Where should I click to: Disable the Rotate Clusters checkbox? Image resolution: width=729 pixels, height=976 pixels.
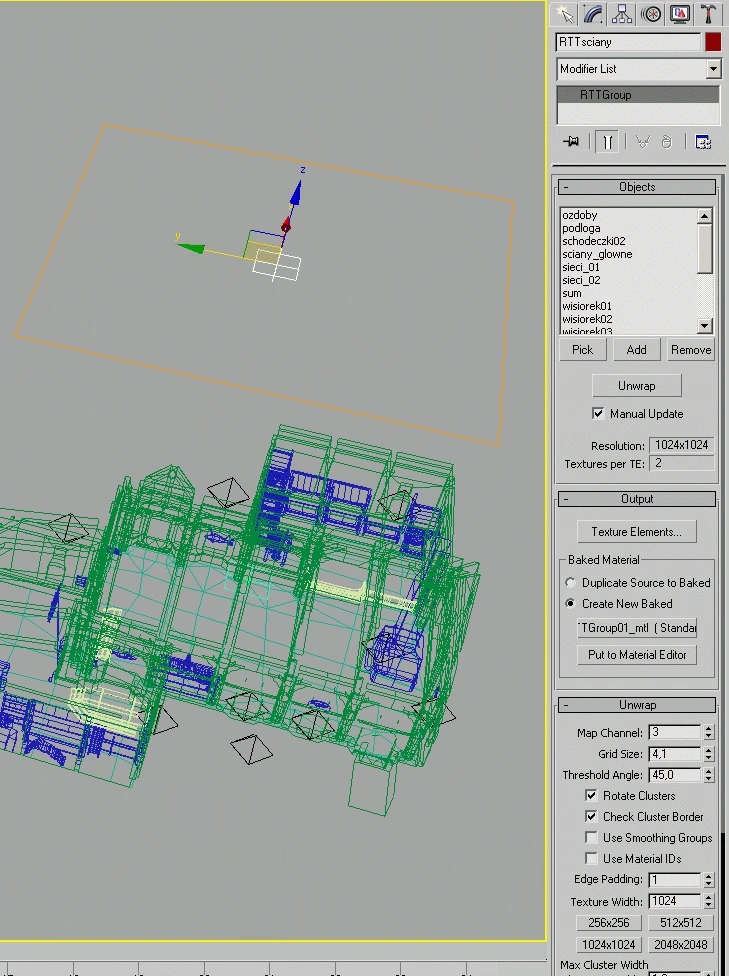pyautogui.click(x=591, y=795)
